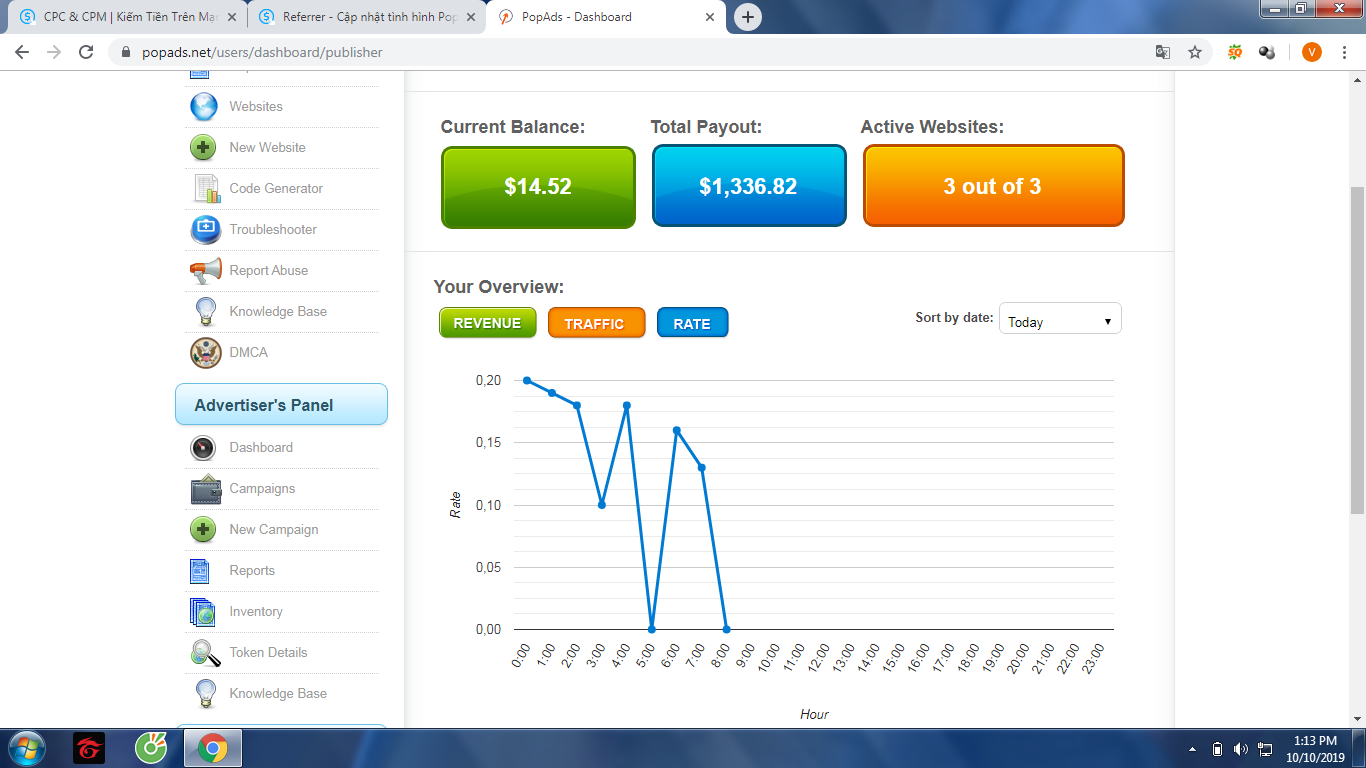Open the taskbar clock showing 1:13 PM
This screenshot has width=1366, height=768.
click(x=1315, y=749)
